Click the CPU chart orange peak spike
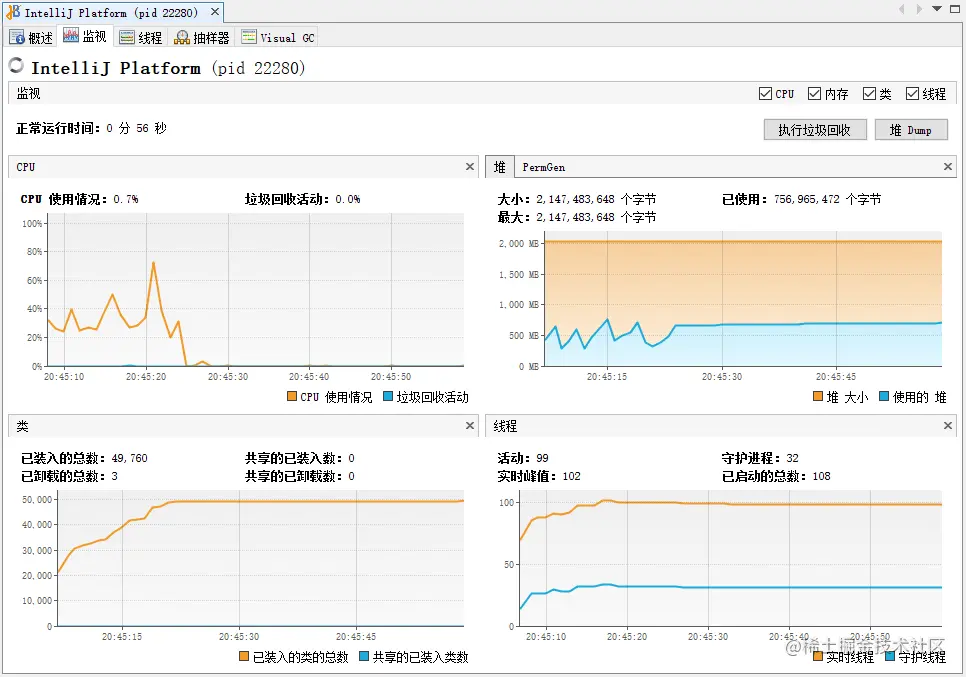966x677 pixels. (x=153, y=264)
